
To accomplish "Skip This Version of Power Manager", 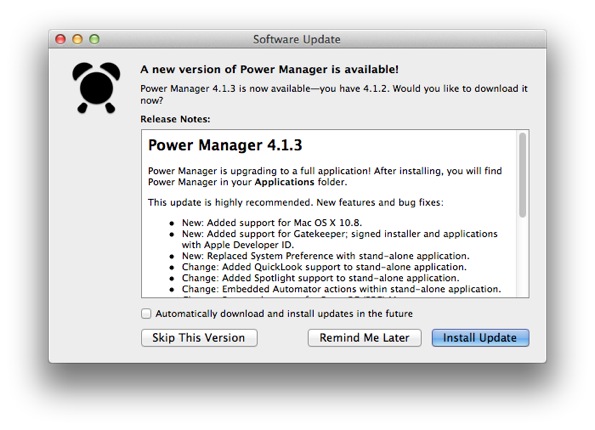I will coord(199,337).
